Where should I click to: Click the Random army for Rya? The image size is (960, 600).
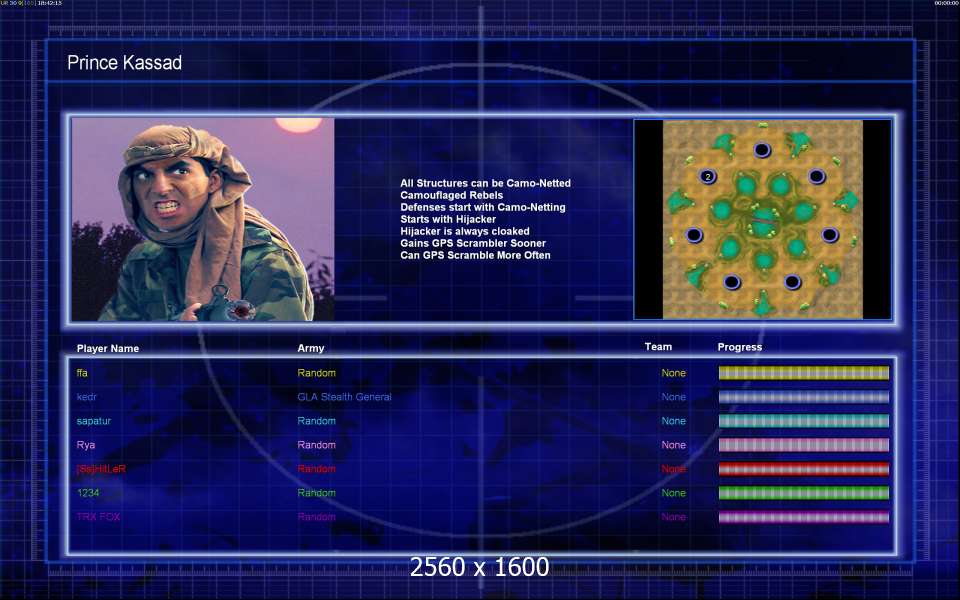[x=317, y=445]
